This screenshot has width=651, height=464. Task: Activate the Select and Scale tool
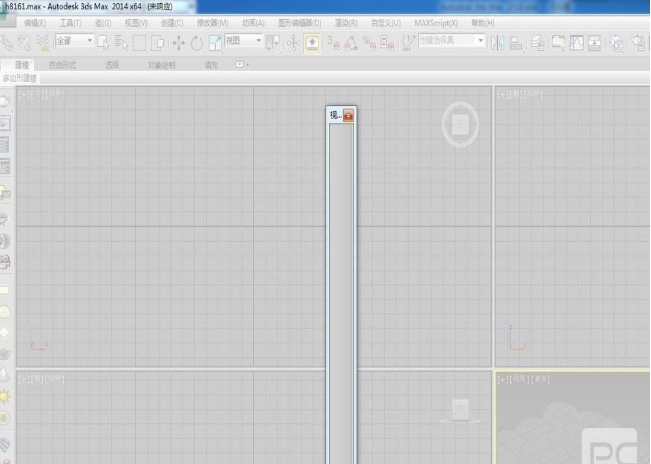(x=215, y=43)
